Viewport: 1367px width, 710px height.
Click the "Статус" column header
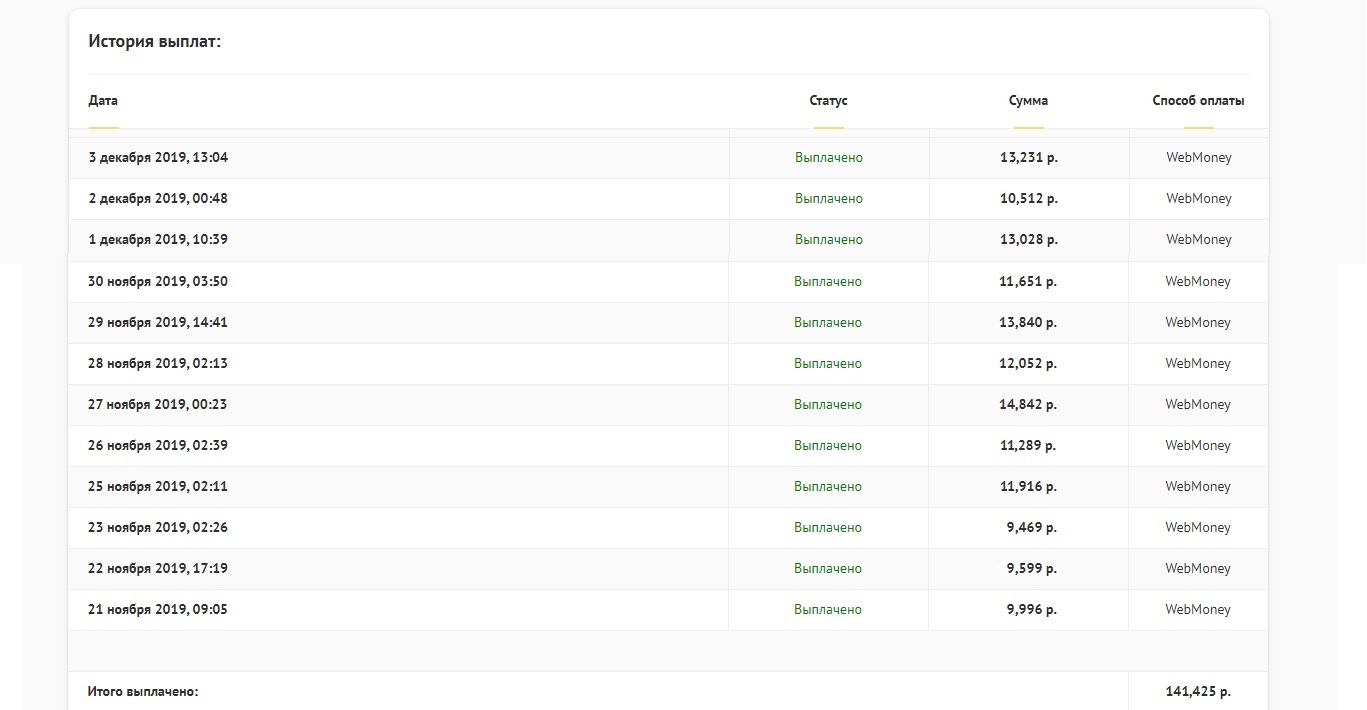click(x=828, y=101)
